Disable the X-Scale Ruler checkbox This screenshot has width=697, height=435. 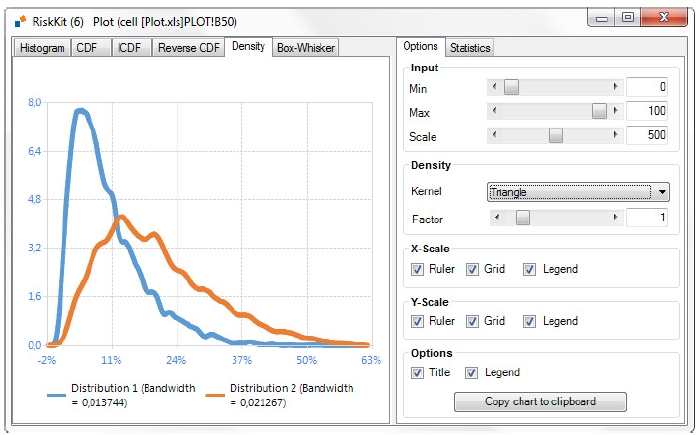point(418,269)
